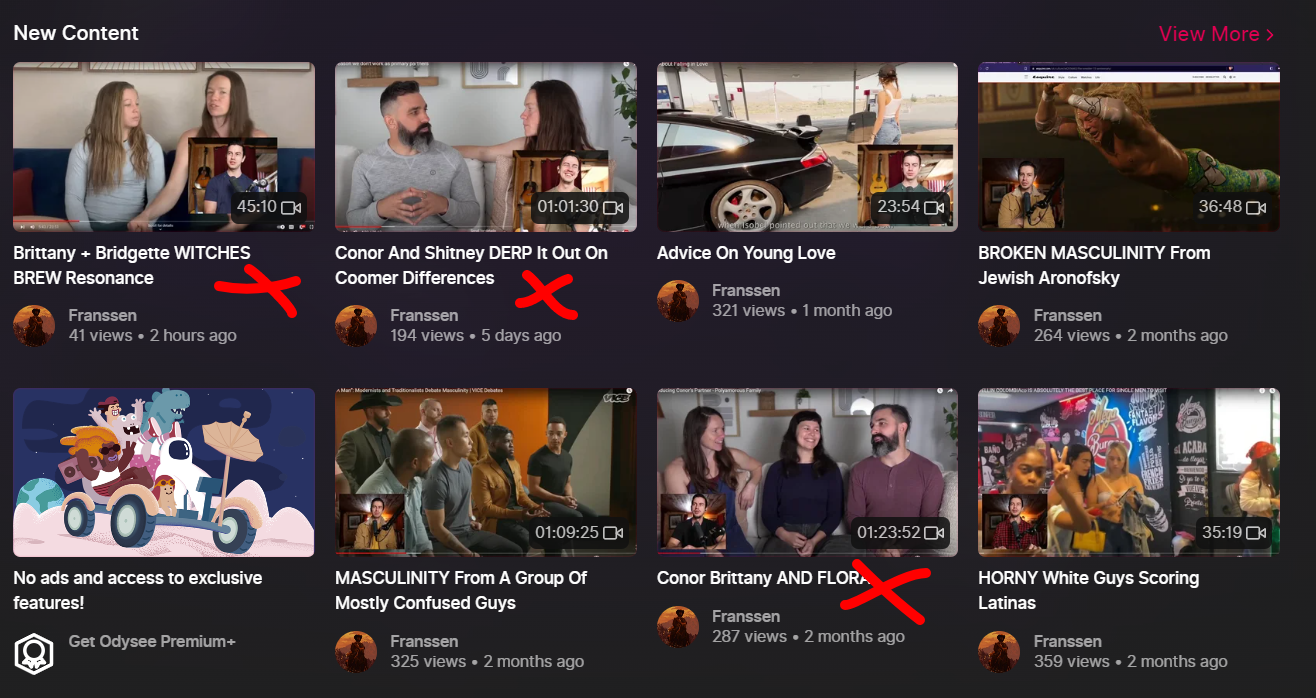The height and width of the screenshot is (698, 1316).
Task: Click the Odysee Premium+ badge icon
Action: (x=34, y=652)
